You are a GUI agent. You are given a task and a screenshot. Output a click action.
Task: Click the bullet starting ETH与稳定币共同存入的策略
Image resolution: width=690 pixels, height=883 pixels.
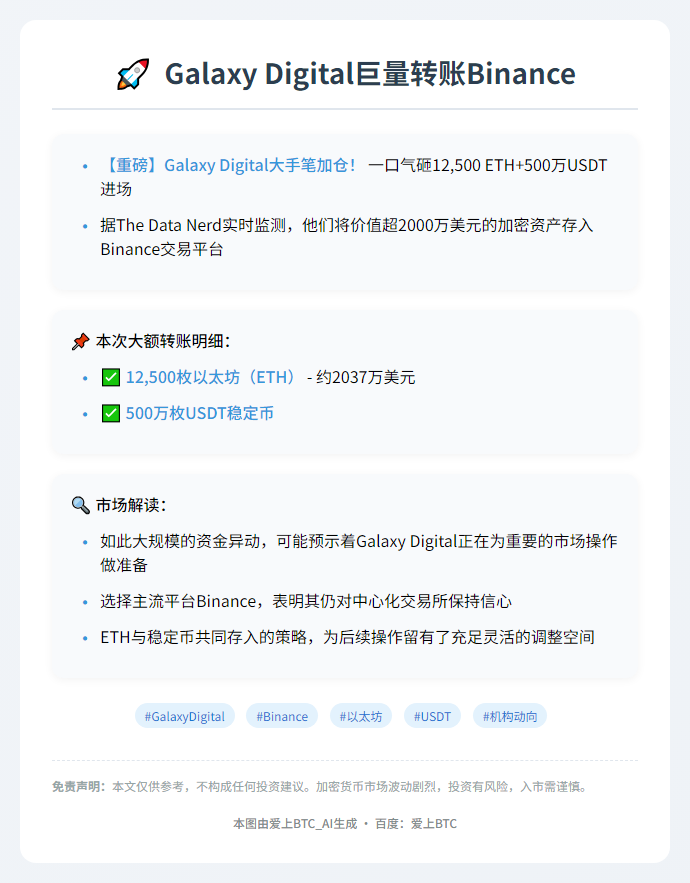(x=348, y=637)
